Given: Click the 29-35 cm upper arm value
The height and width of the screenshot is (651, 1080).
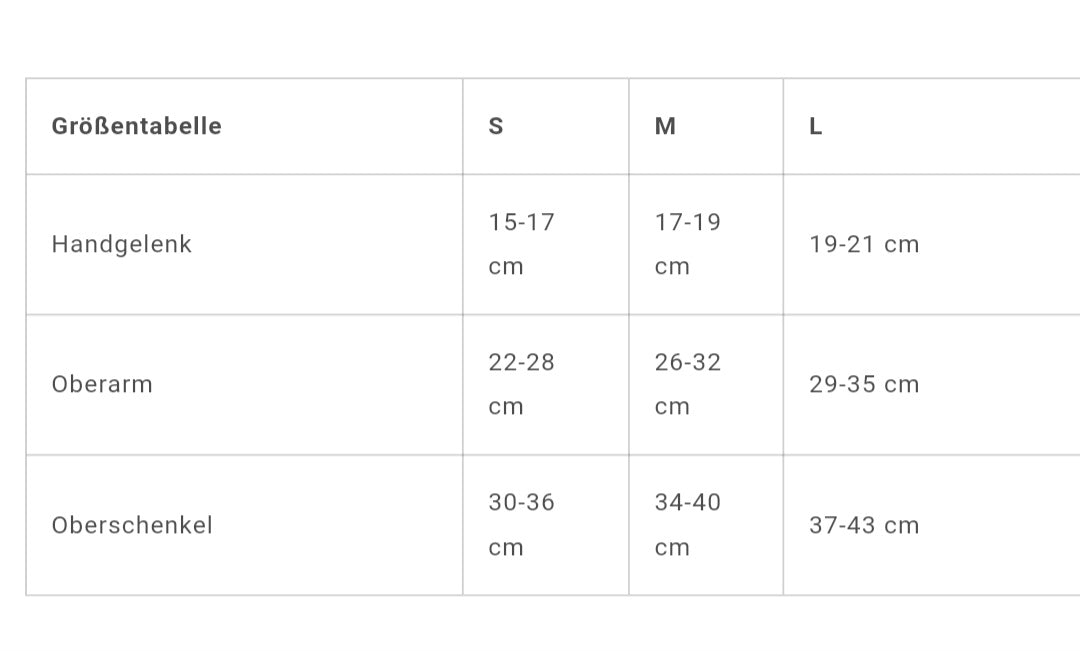Looking at the screenshot, I should point(864,384).
